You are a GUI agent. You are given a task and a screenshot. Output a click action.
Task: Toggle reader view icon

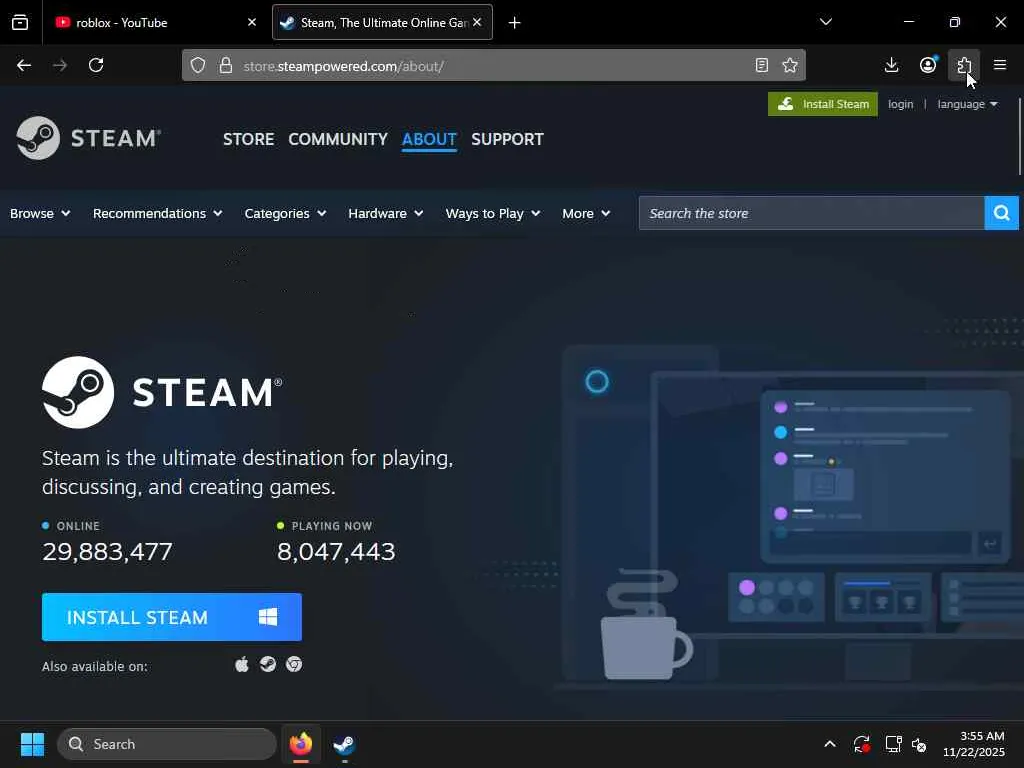(761, 65)
